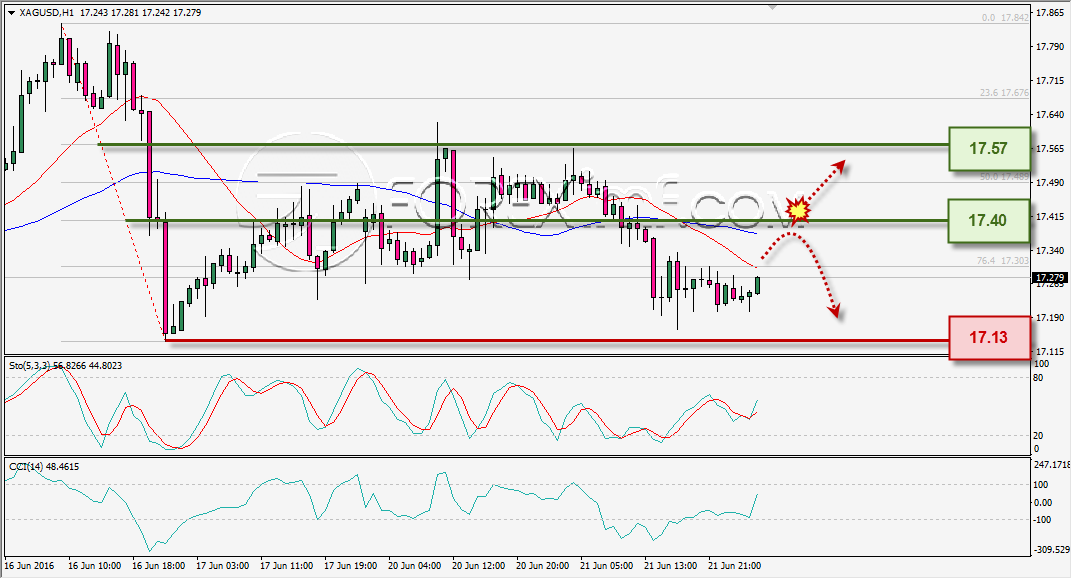Click time axis label 20 Jun 04:00

(x=414, y=566)
